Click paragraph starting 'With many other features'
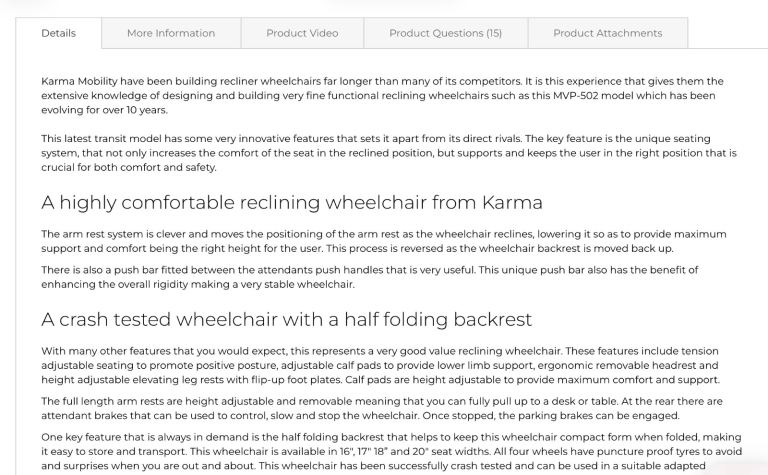This screenshot has height=475, width=768. 381,365
